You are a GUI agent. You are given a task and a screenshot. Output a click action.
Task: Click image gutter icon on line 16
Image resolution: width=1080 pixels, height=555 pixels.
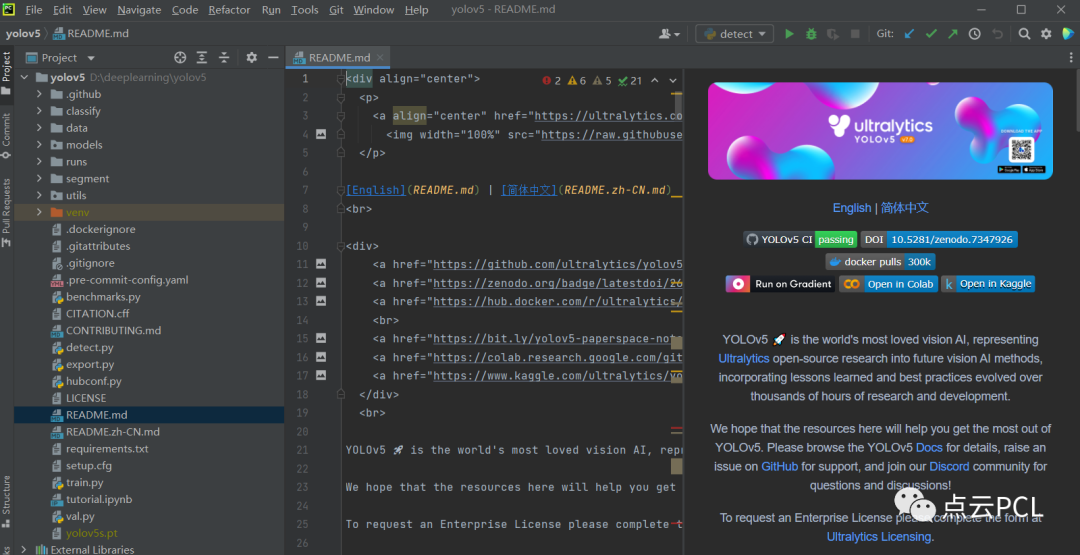pyautogui.click(x=321, y=357)
